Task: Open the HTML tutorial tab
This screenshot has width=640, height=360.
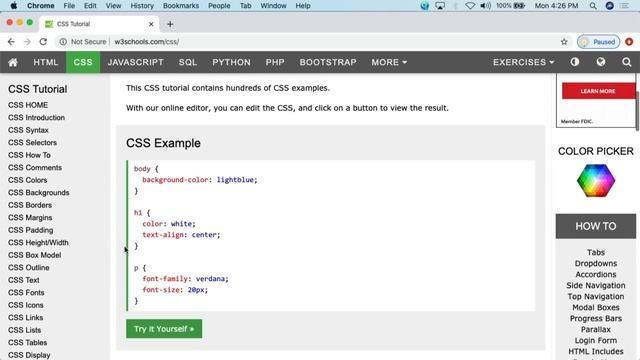Action: click(46, 62)
